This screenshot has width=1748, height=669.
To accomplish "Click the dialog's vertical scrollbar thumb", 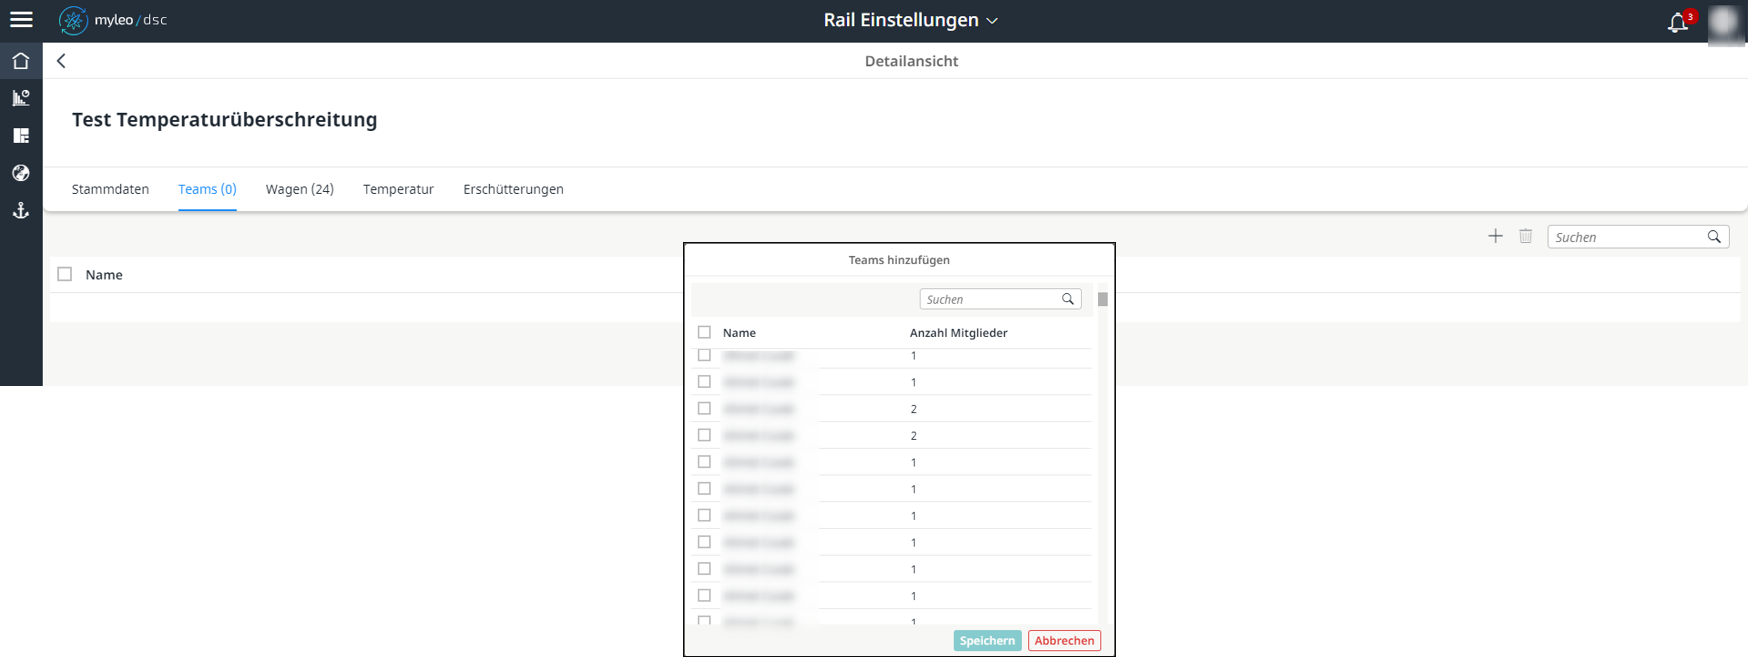I will click(1103, 299).
